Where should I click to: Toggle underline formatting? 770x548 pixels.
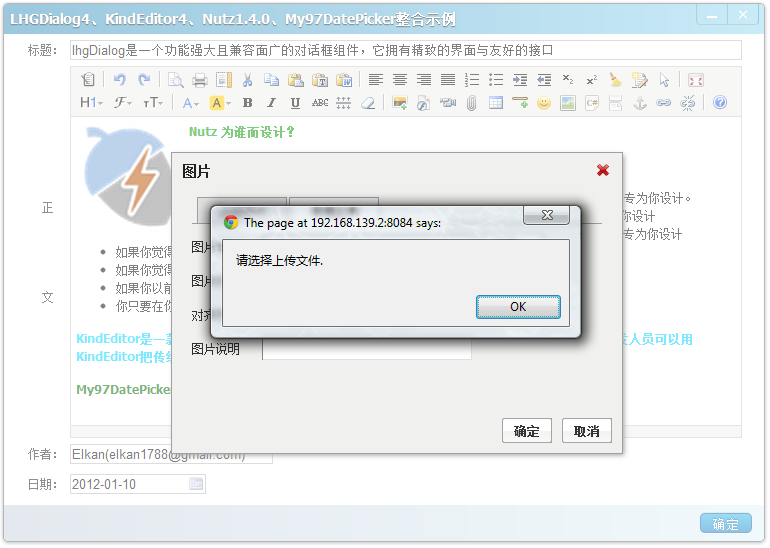(x=296, y=103)
